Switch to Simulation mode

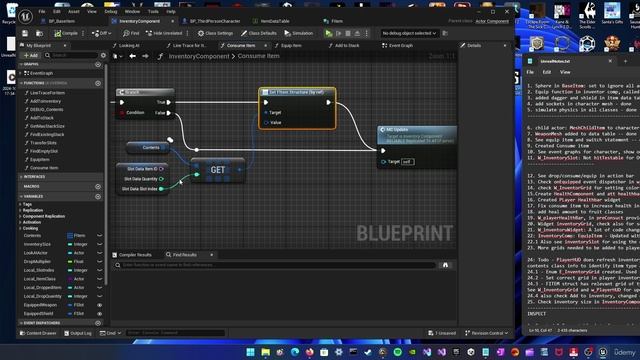[x=298, y=33]
